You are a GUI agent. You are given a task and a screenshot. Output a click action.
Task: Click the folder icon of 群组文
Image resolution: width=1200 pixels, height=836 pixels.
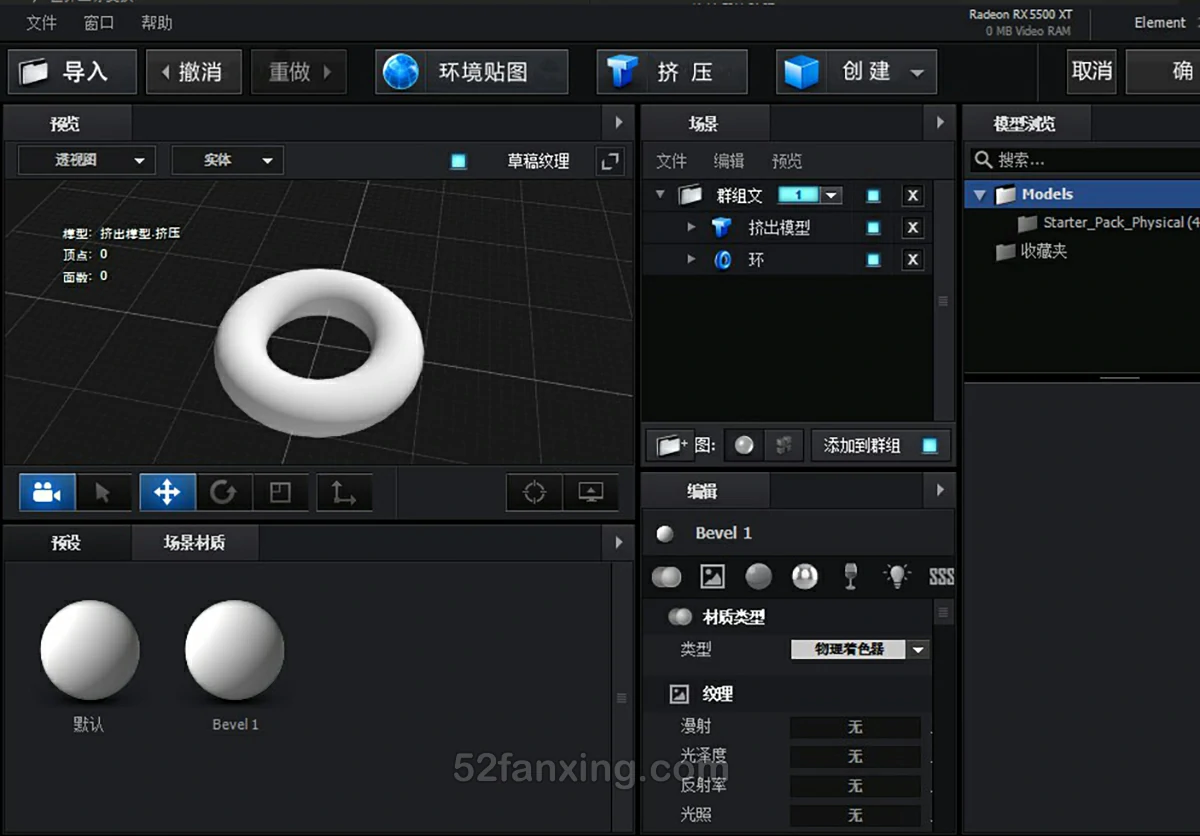click(x=690, y=195)
